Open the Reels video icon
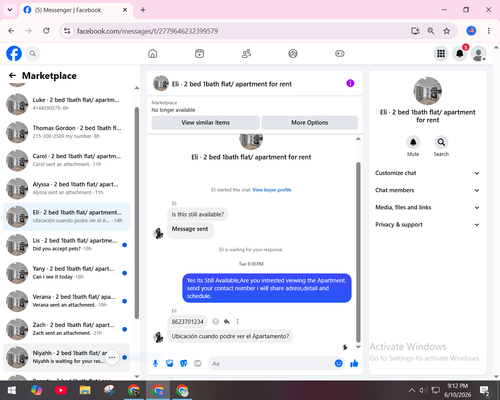Viewport: 500px width, 400px height. (x=199, y=53)
